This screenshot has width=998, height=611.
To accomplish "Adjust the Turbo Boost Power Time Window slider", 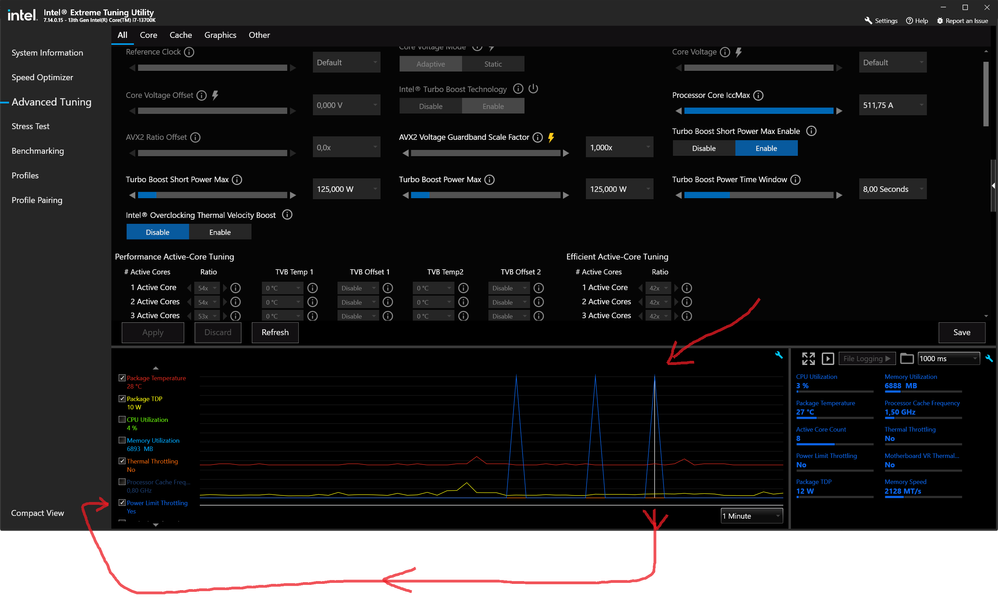I will [x=759, y=195].
